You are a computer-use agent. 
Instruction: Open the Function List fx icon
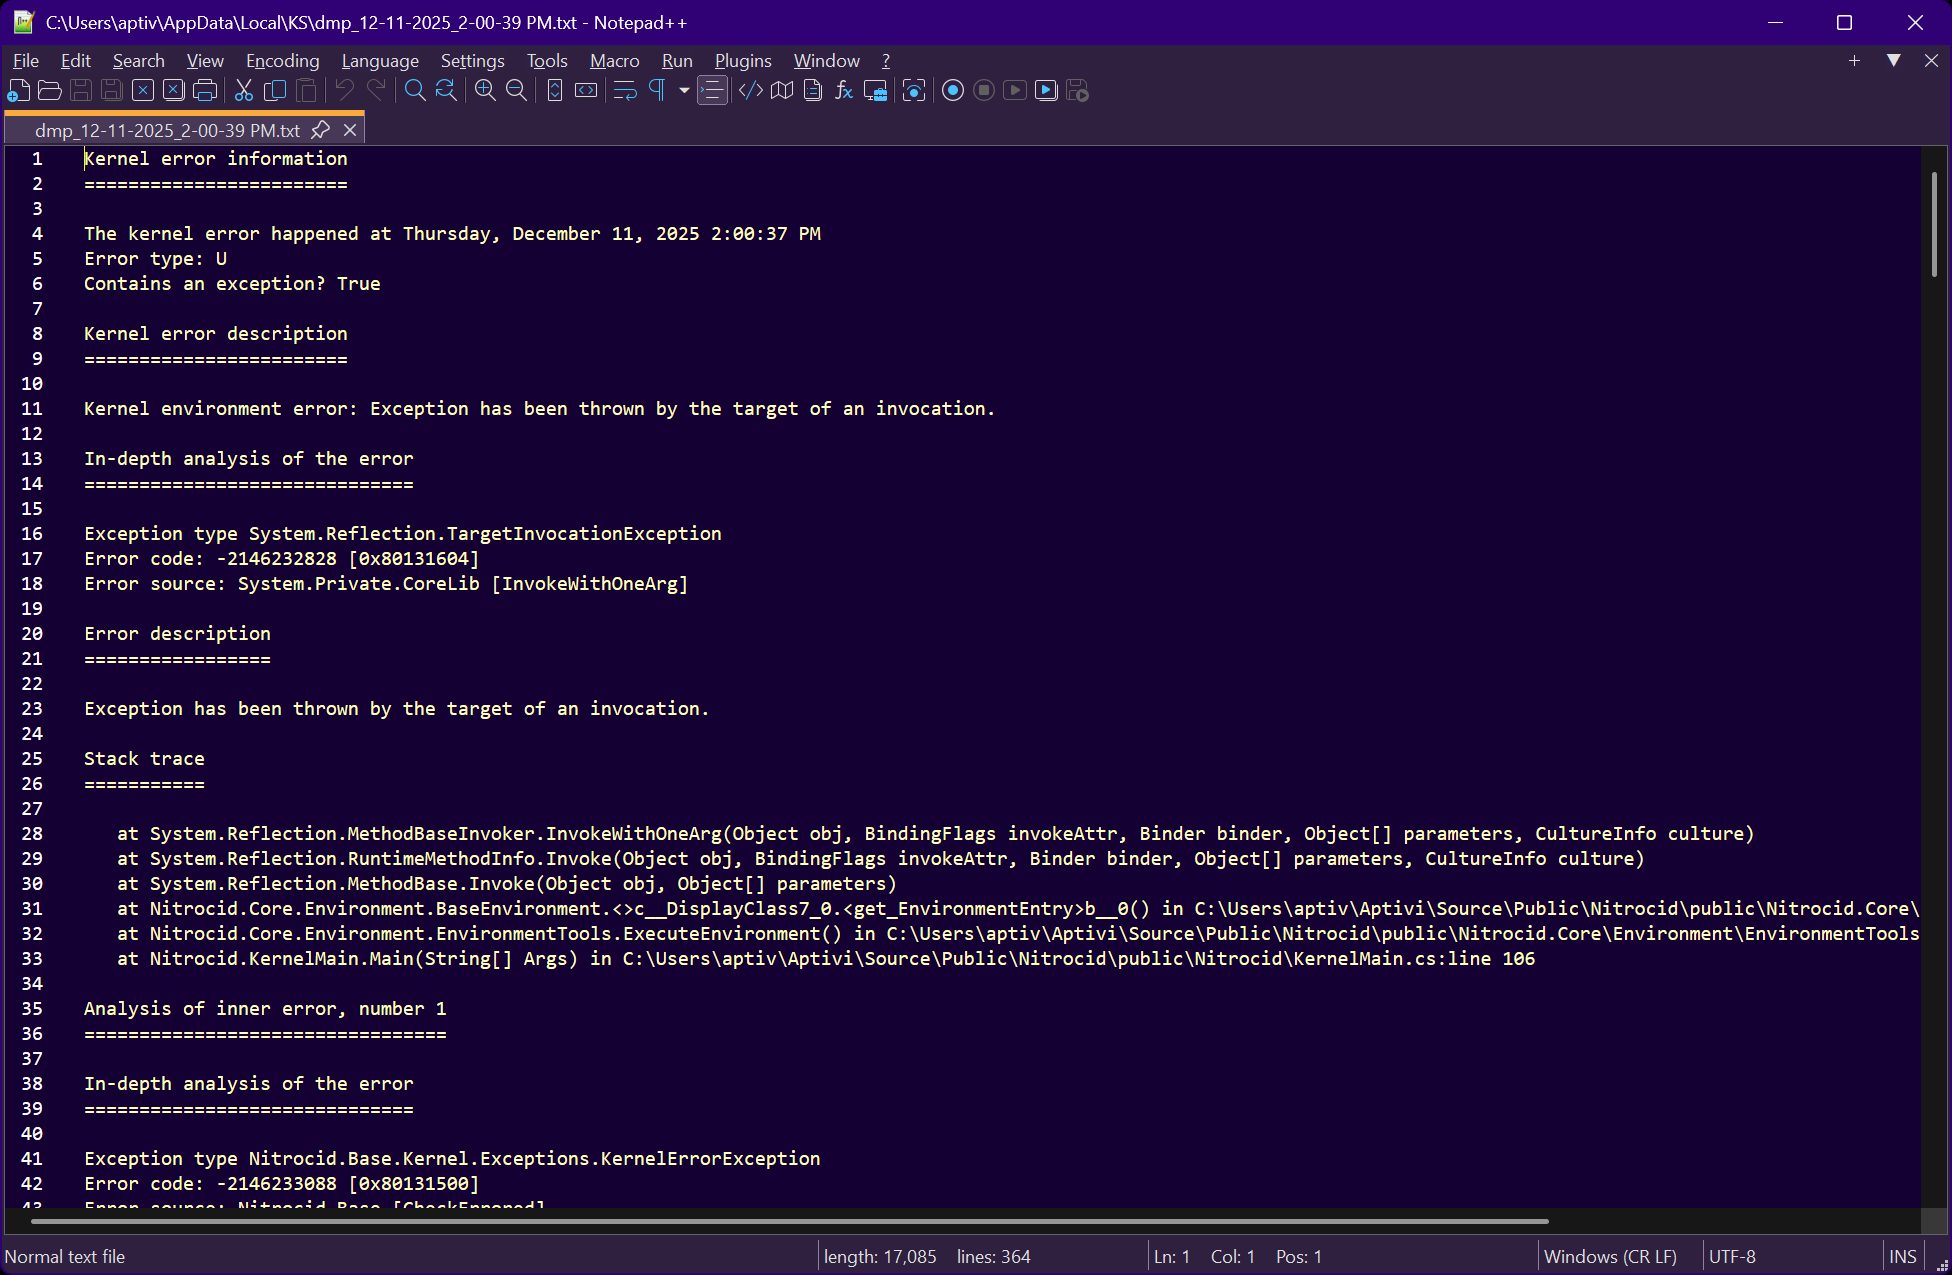844,91
